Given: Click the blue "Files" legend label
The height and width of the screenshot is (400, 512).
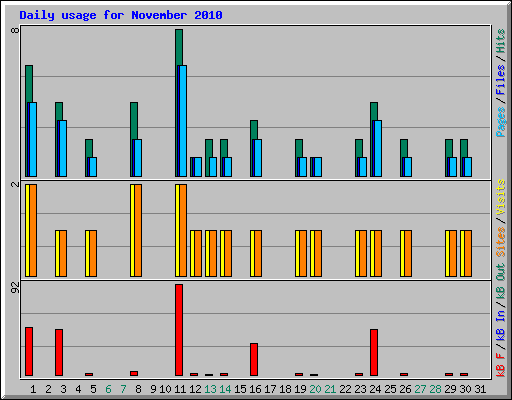Looking at the screenshot, I should (500, 80).
